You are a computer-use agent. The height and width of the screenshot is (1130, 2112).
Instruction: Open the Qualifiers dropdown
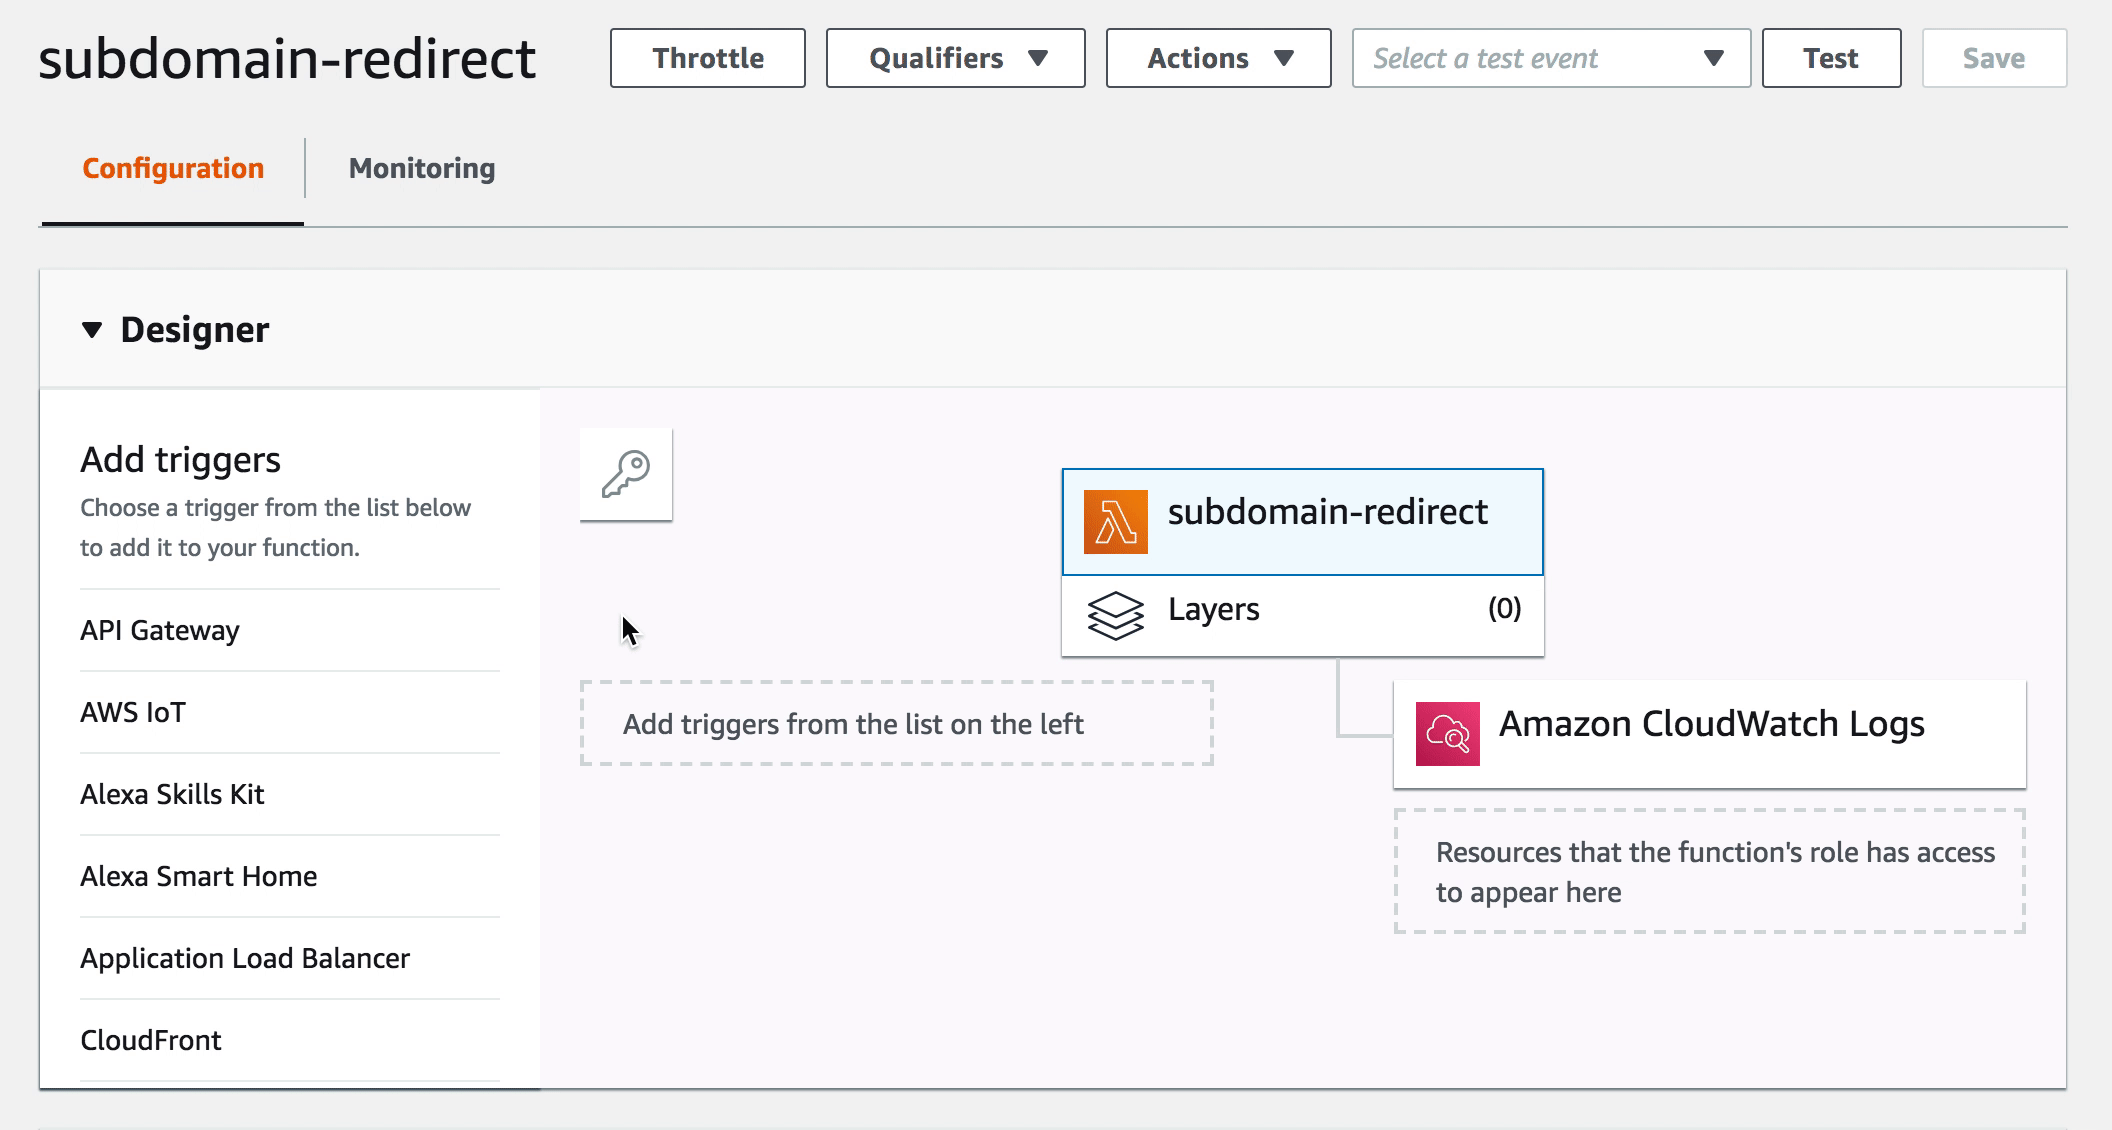pos(955,58)
